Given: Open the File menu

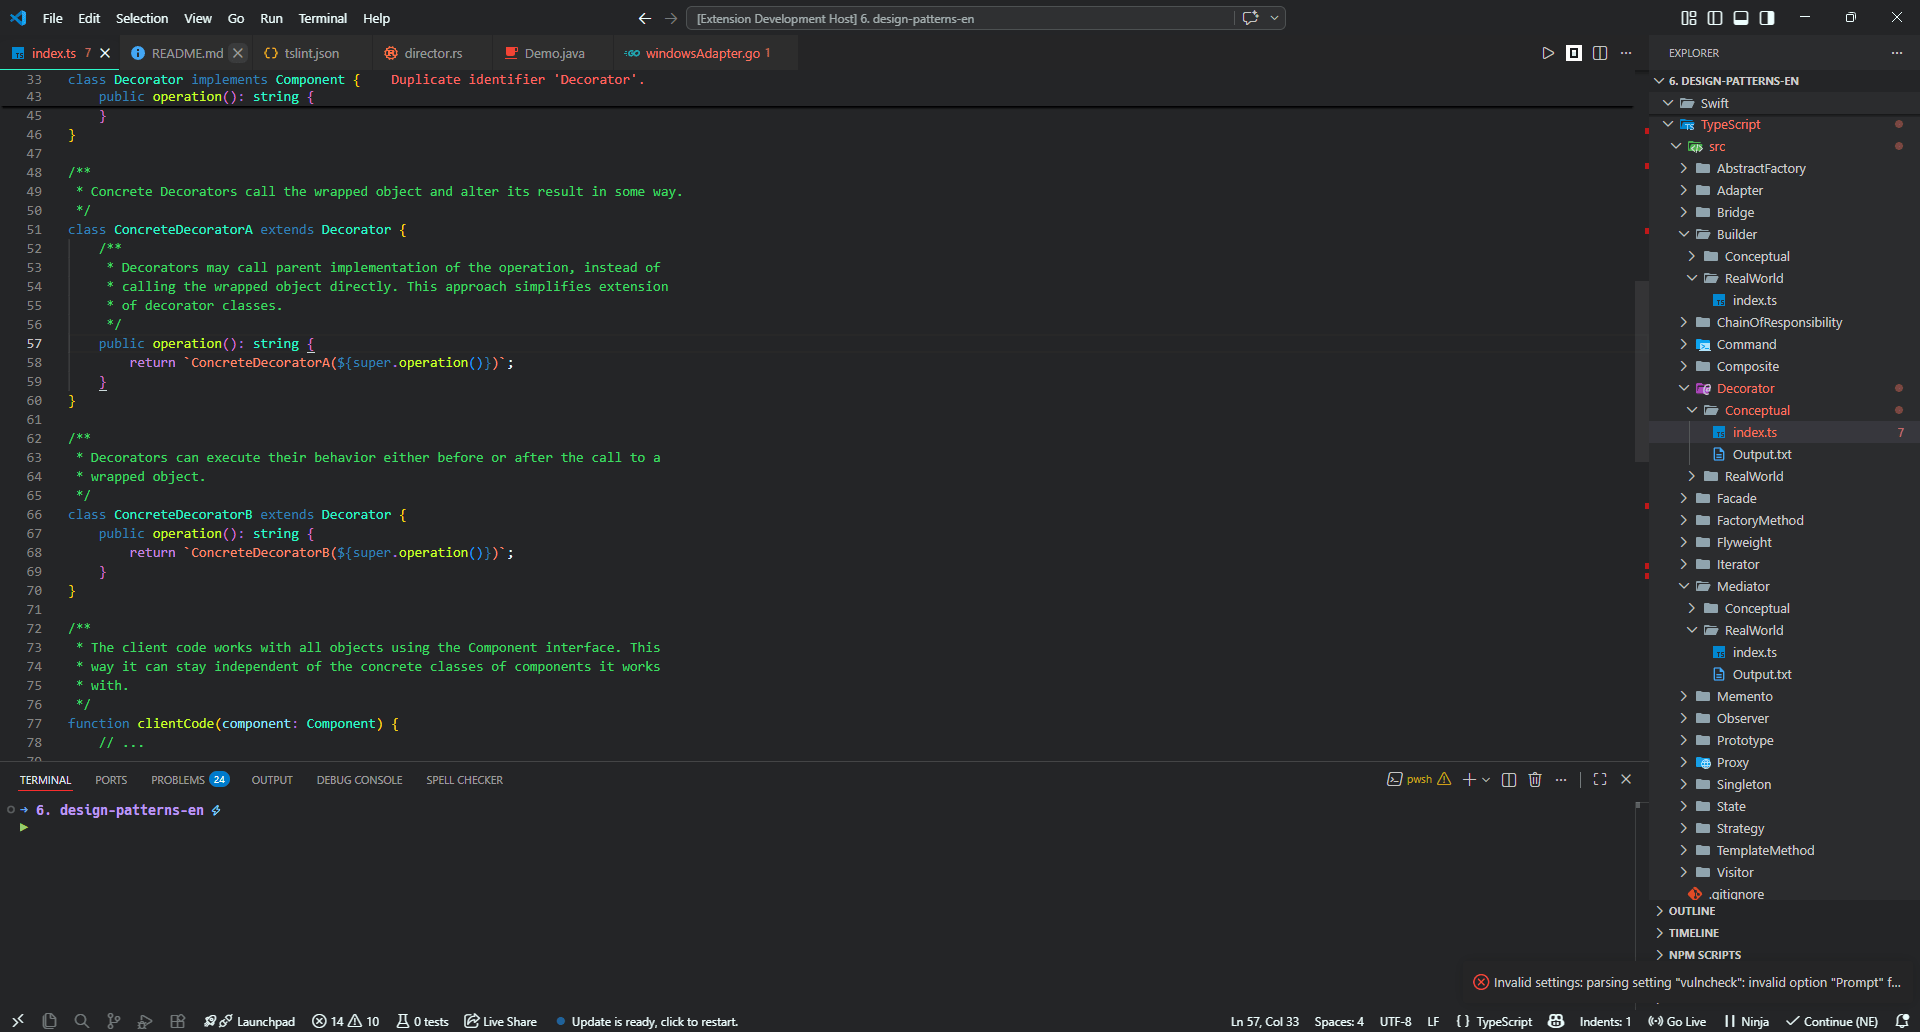Looking at the screenshot, I should coord(53,18).
